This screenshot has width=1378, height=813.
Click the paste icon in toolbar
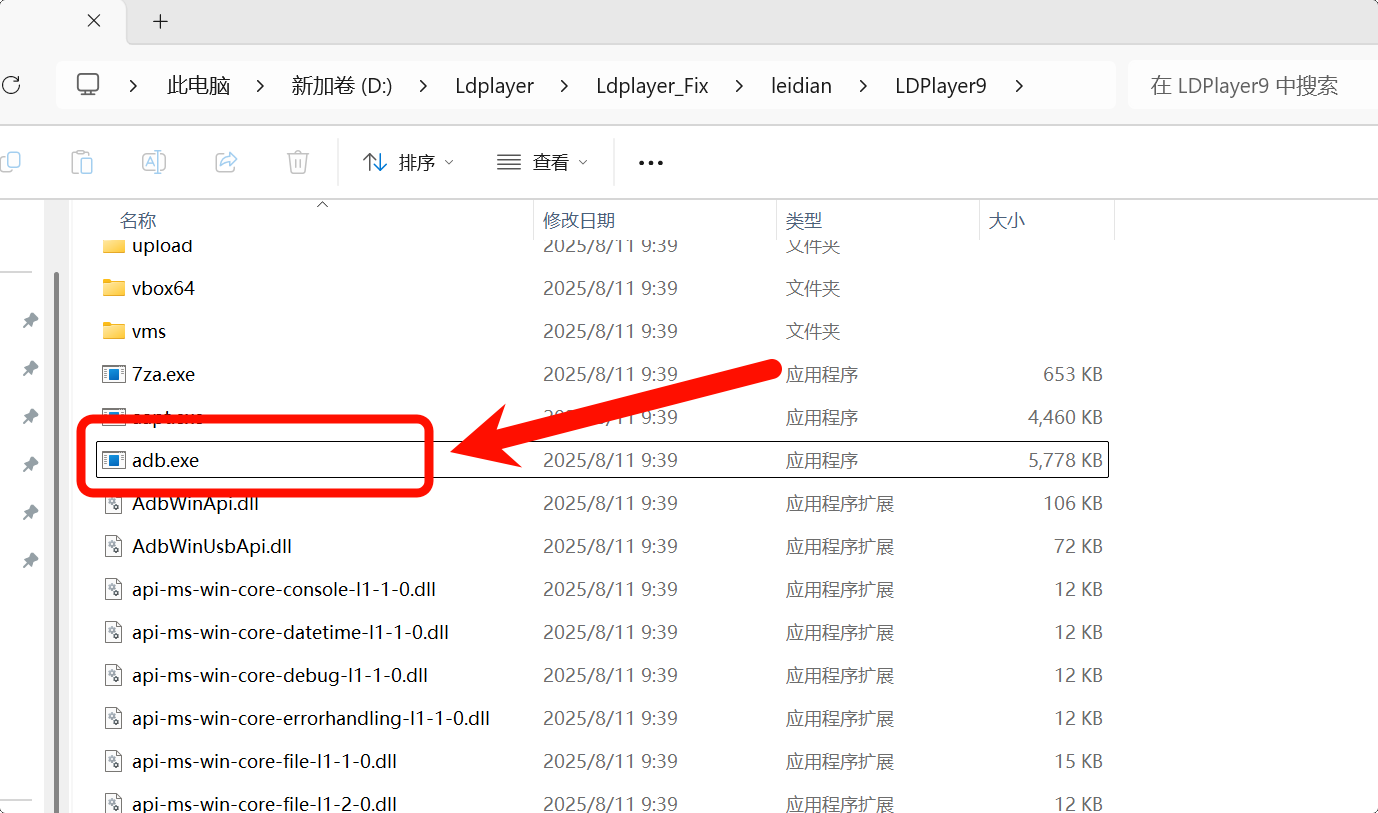pyautogui.click(x=82, y=162)
